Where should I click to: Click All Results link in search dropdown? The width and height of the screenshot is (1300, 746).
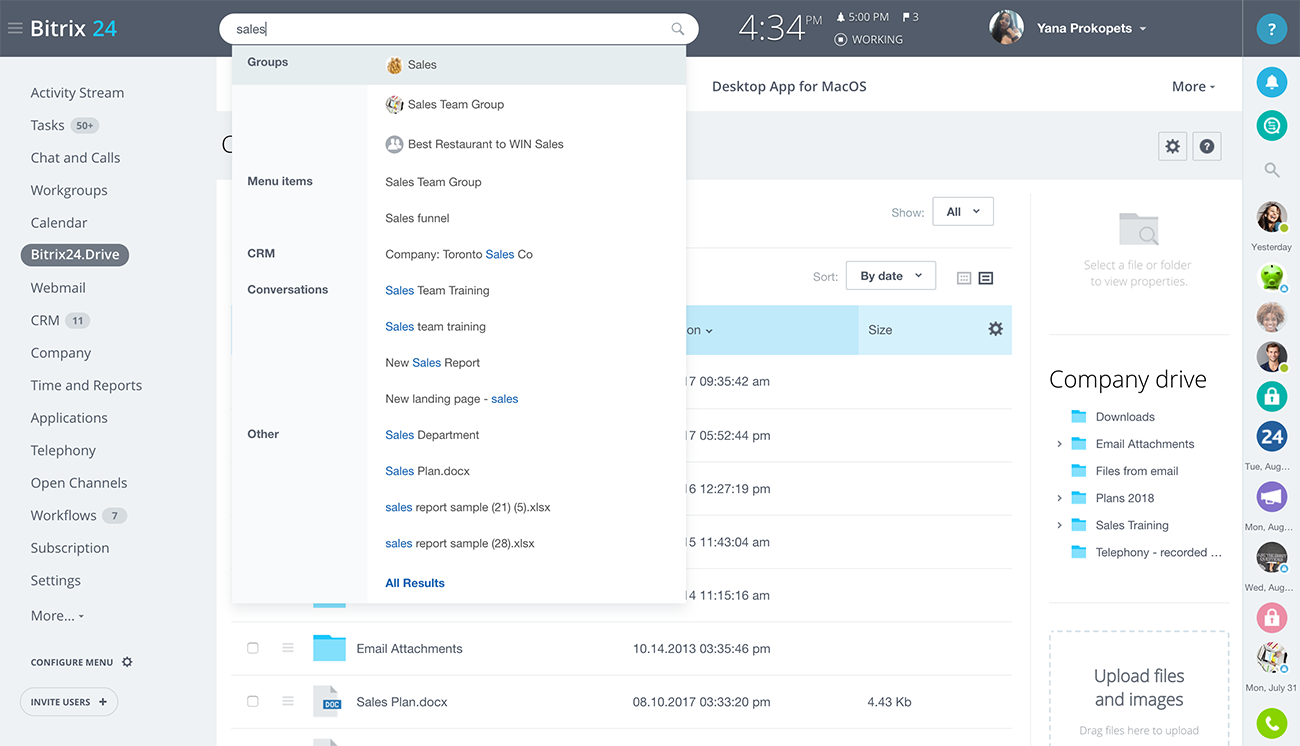(415, 583)
